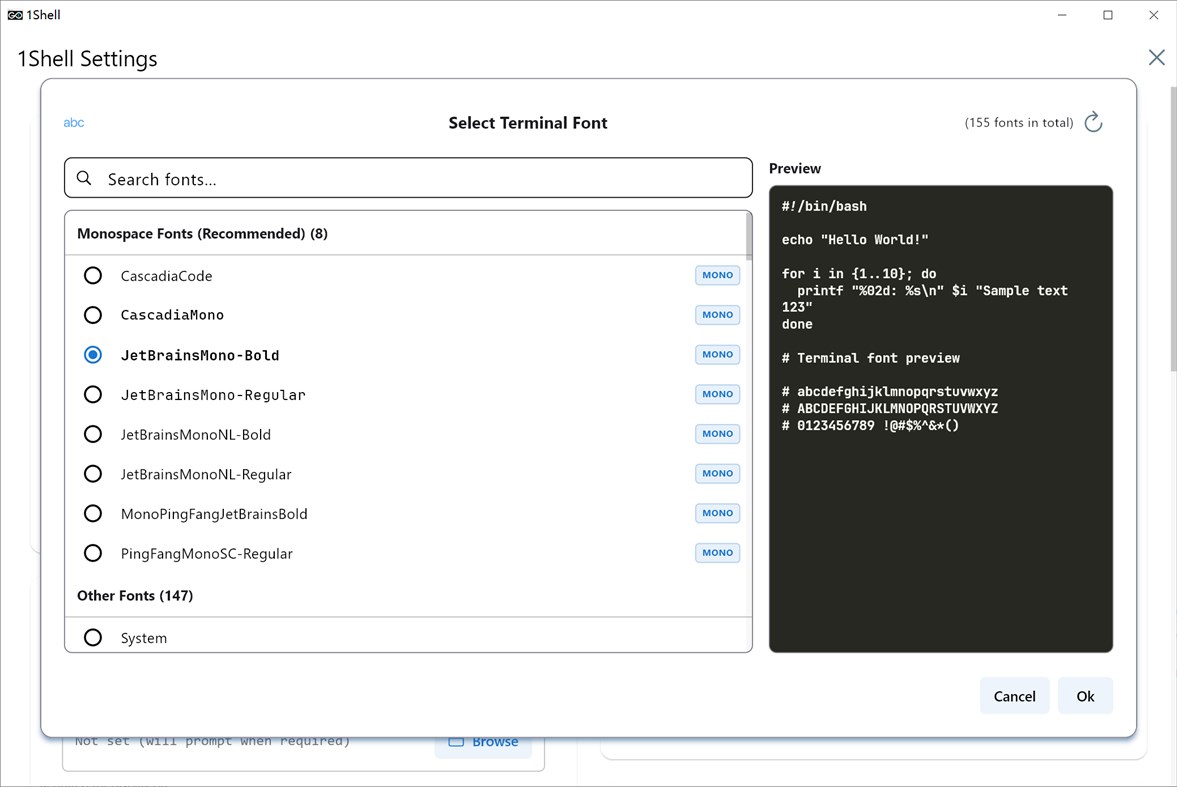Screen dimensions: 1177x787
Task: Minimize the 1Shell window
Action: coord(1061,15)
